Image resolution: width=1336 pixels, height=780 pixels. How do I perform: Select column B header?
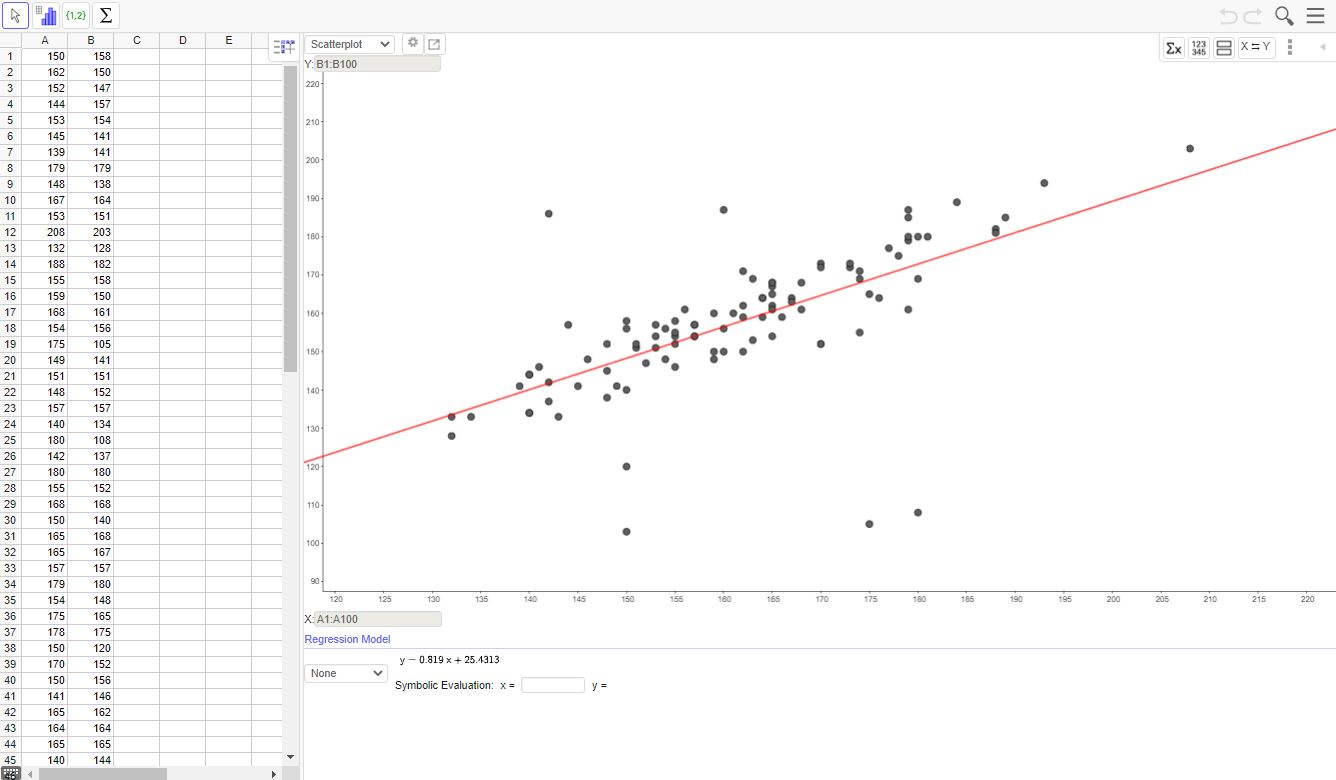(91, 40)
